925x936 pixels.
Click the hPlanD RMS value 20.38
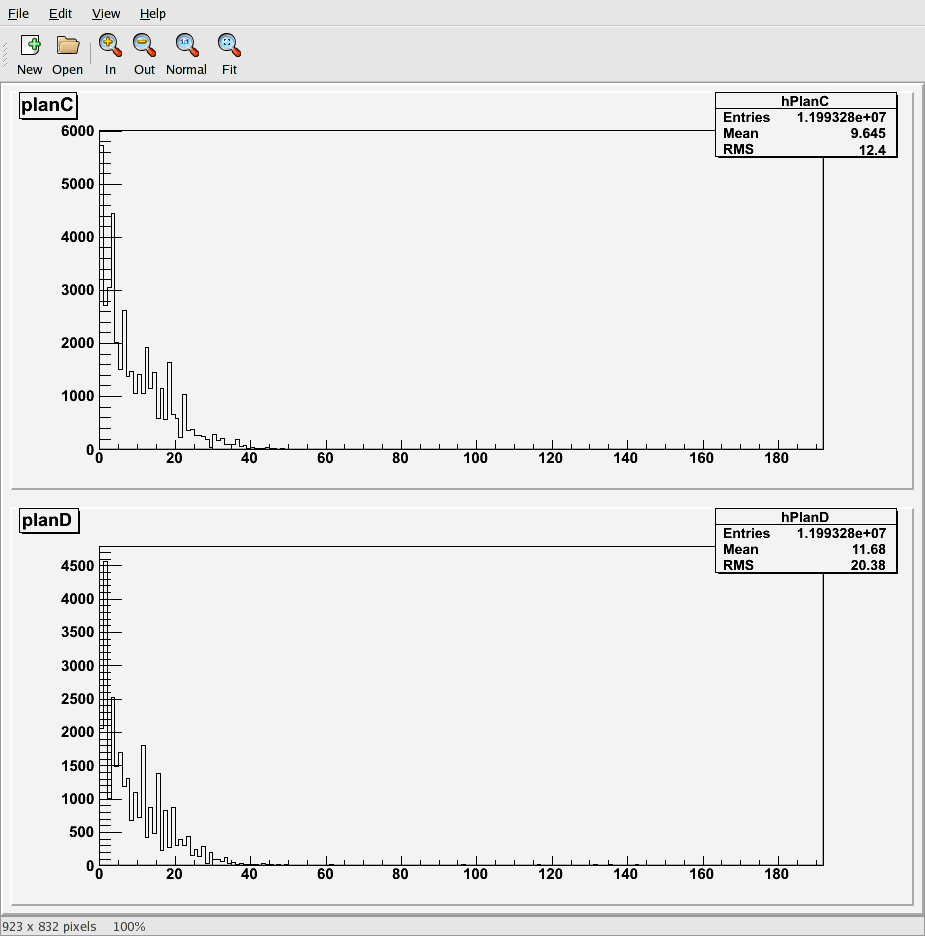pos(868,565)
